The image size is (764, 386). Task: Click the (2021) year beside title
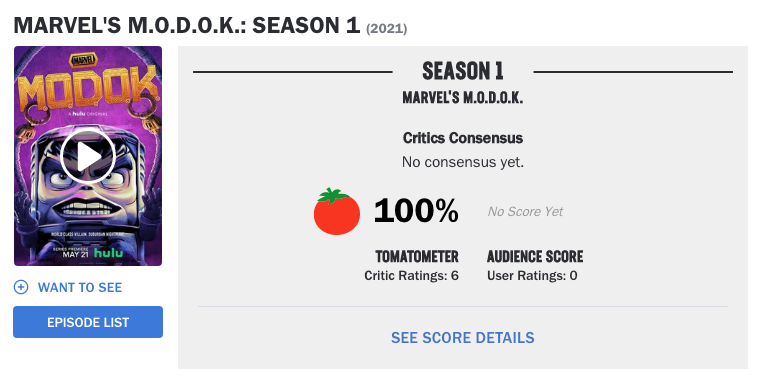pos(387,28)
